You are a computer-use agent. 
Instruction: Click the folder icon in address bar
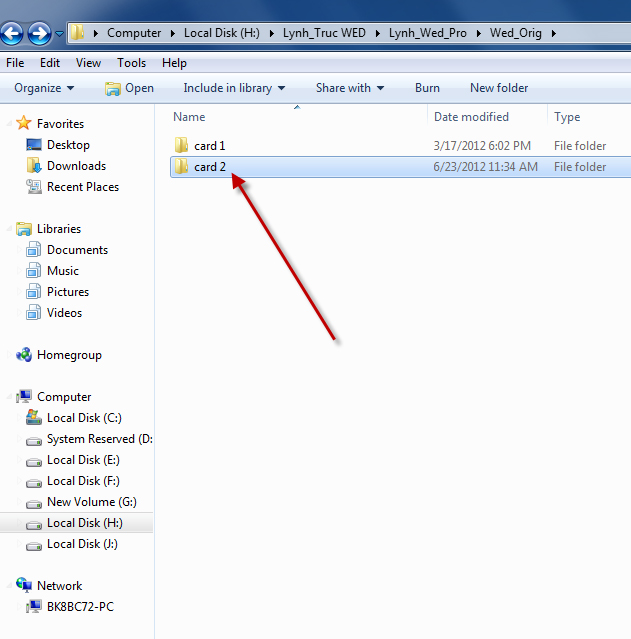click(77, 33)
